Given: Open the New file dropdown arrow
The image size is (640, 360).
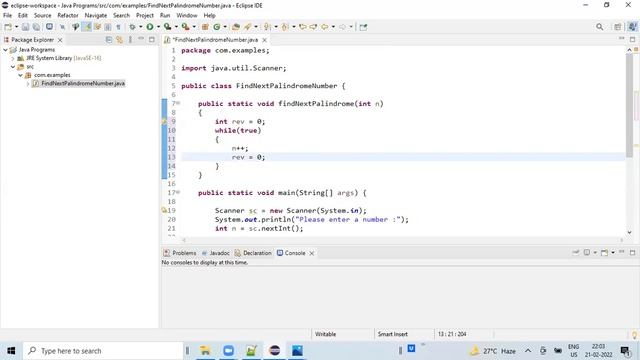Looking at the screenshot, I should coord(16,27).
